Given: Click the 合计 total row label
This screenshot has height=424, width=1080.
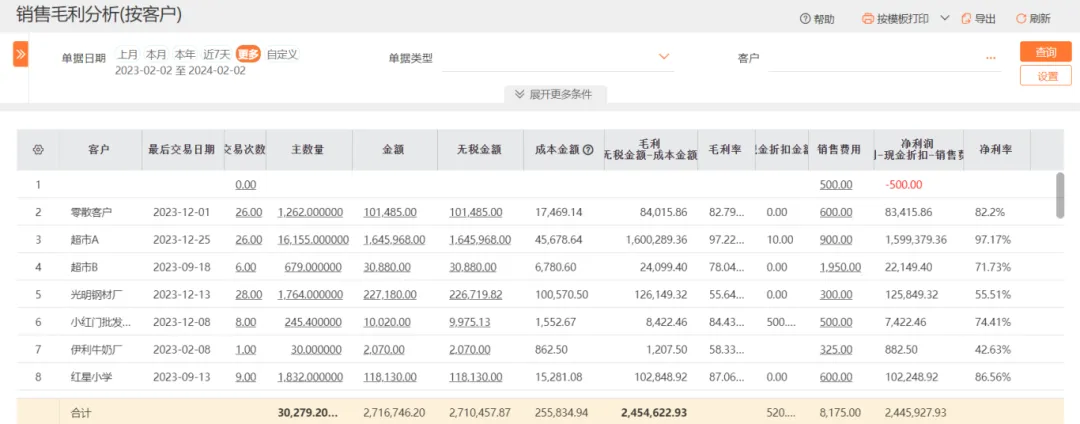Looking at the screenshot, I should pos(81,414).
